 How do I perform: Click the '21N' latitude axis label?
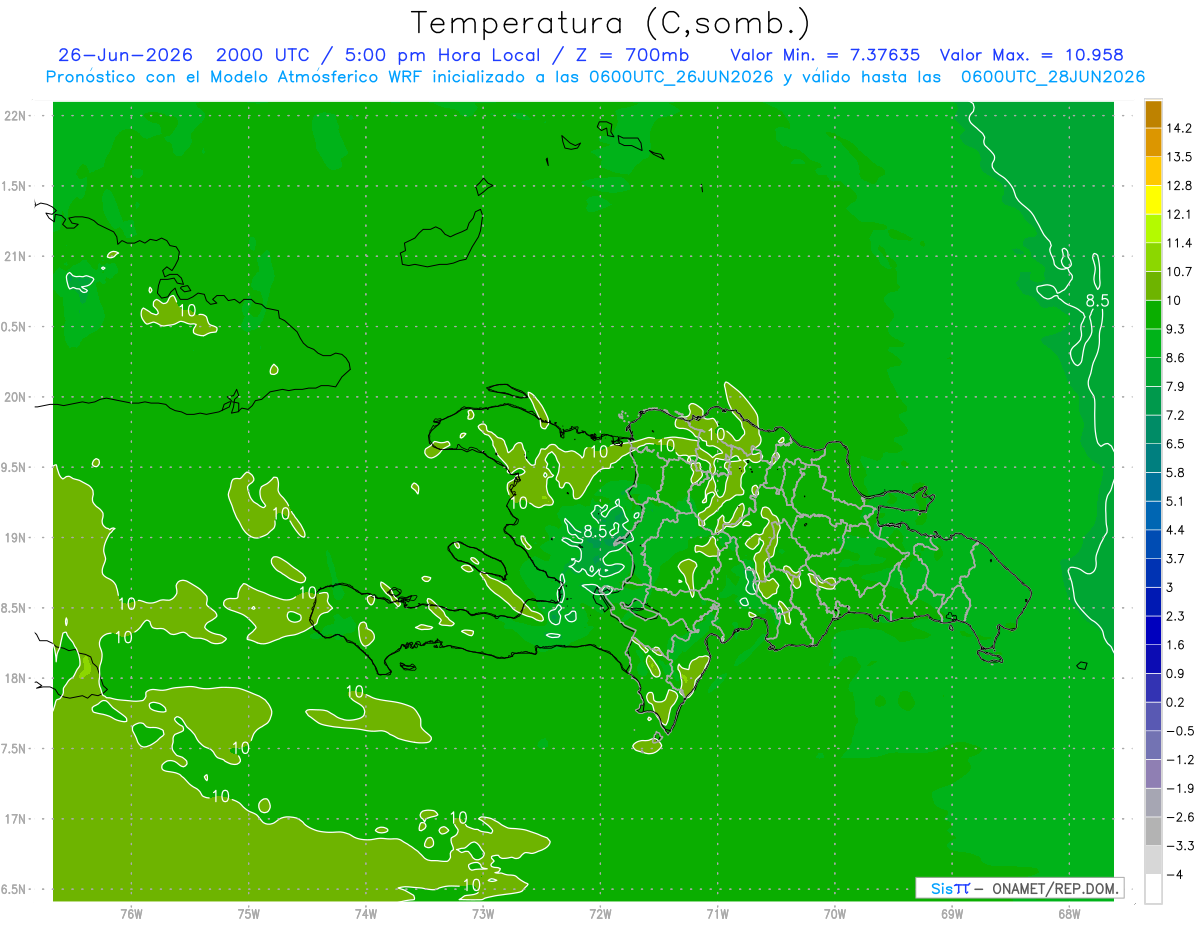(17, 257)
